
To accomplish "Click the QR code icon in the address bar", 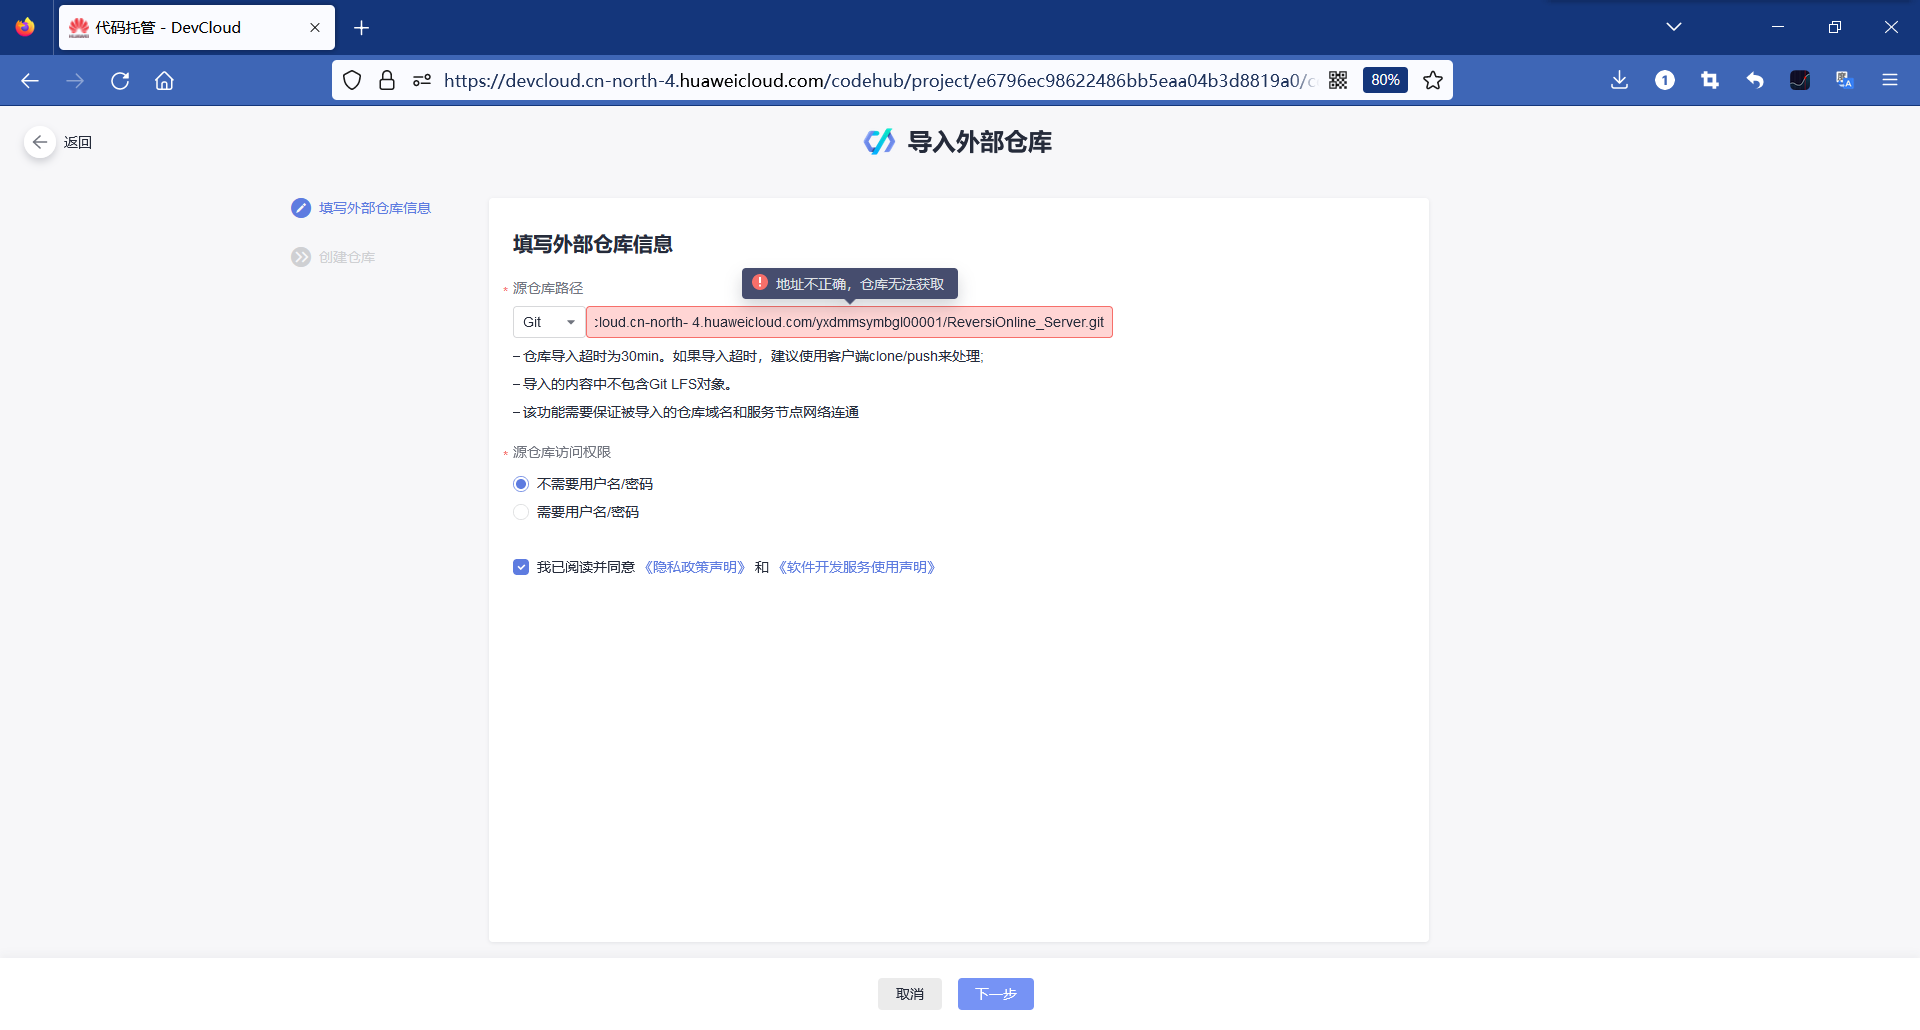I will (1339, 80).
